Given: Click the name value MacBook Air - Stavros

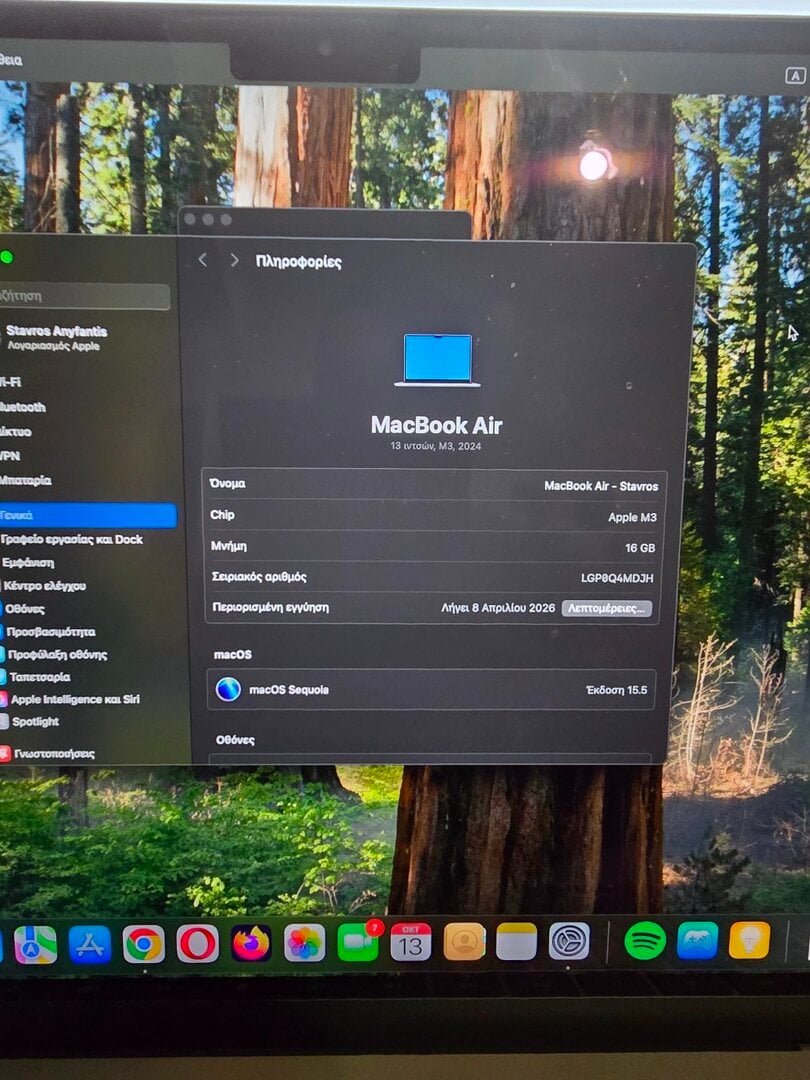Looking at the screenshot, I should [x=601, y=486].
